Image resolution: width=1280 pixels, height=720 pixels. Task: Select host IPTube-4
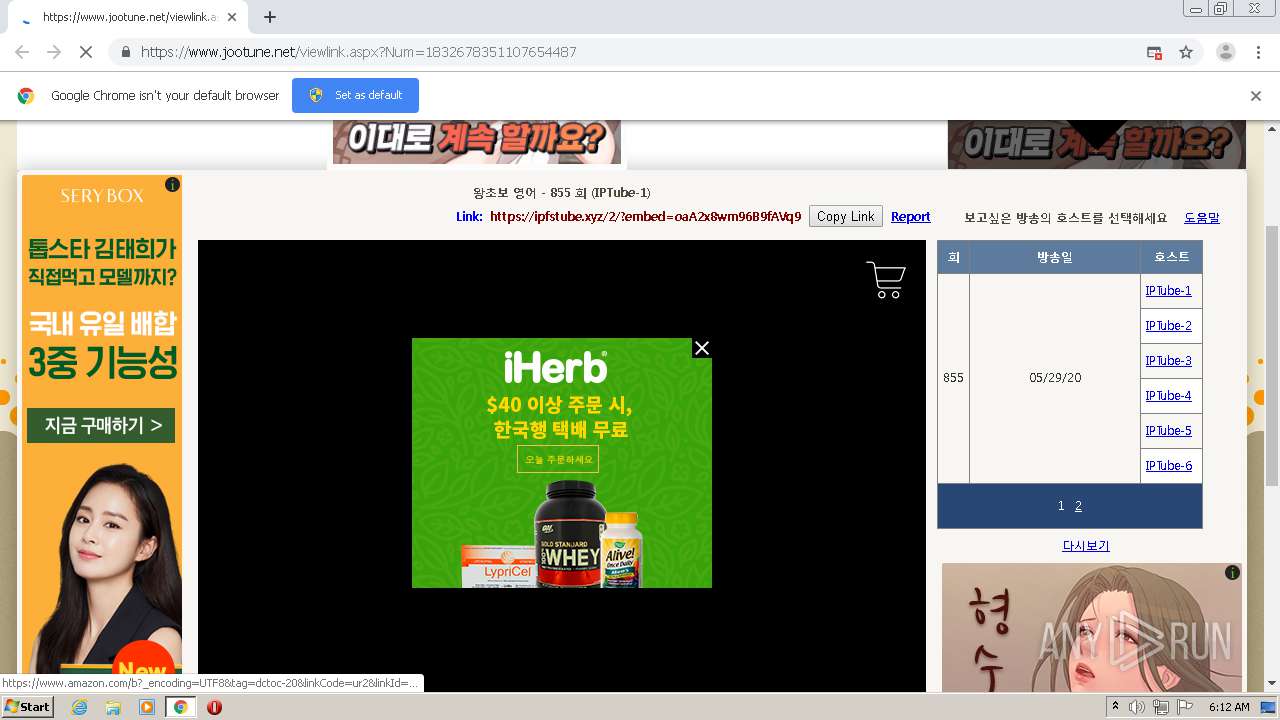point(1168,396)
